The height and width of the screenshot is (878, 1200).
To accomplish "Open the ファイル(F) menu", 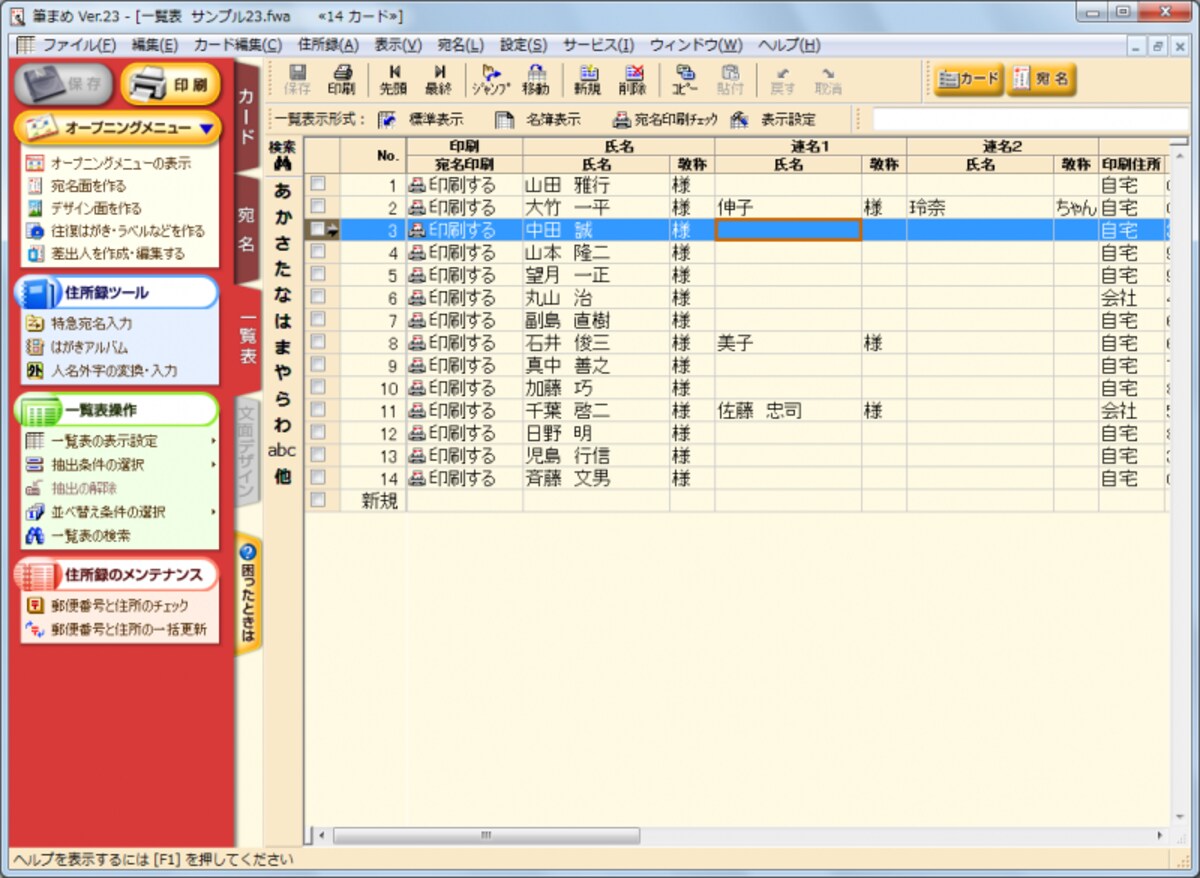I will point(79,45).
